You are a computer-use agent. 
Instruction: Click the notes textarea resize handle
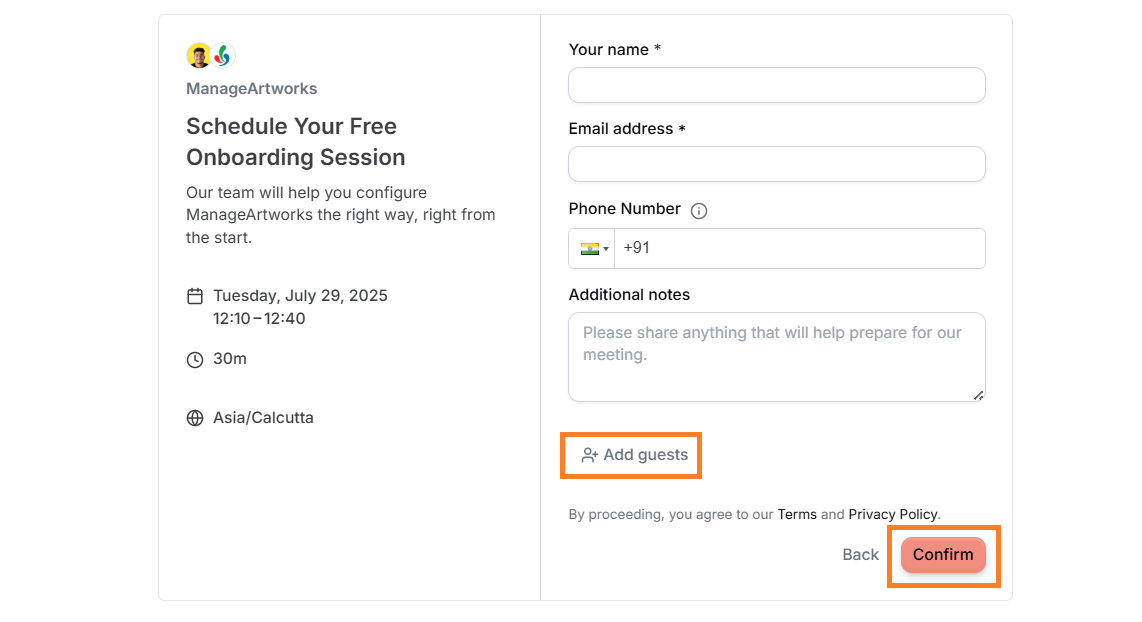point(978,395)
